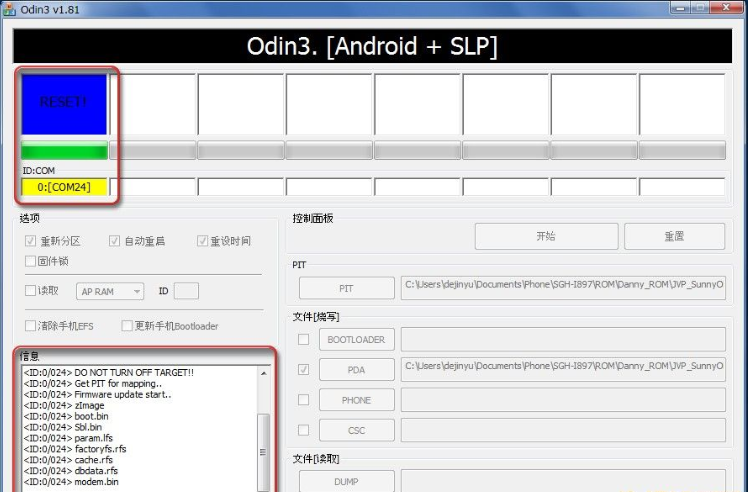Screen dimensions: 749x492
Task: Click the PDA file path field
Action: point(563,369)
